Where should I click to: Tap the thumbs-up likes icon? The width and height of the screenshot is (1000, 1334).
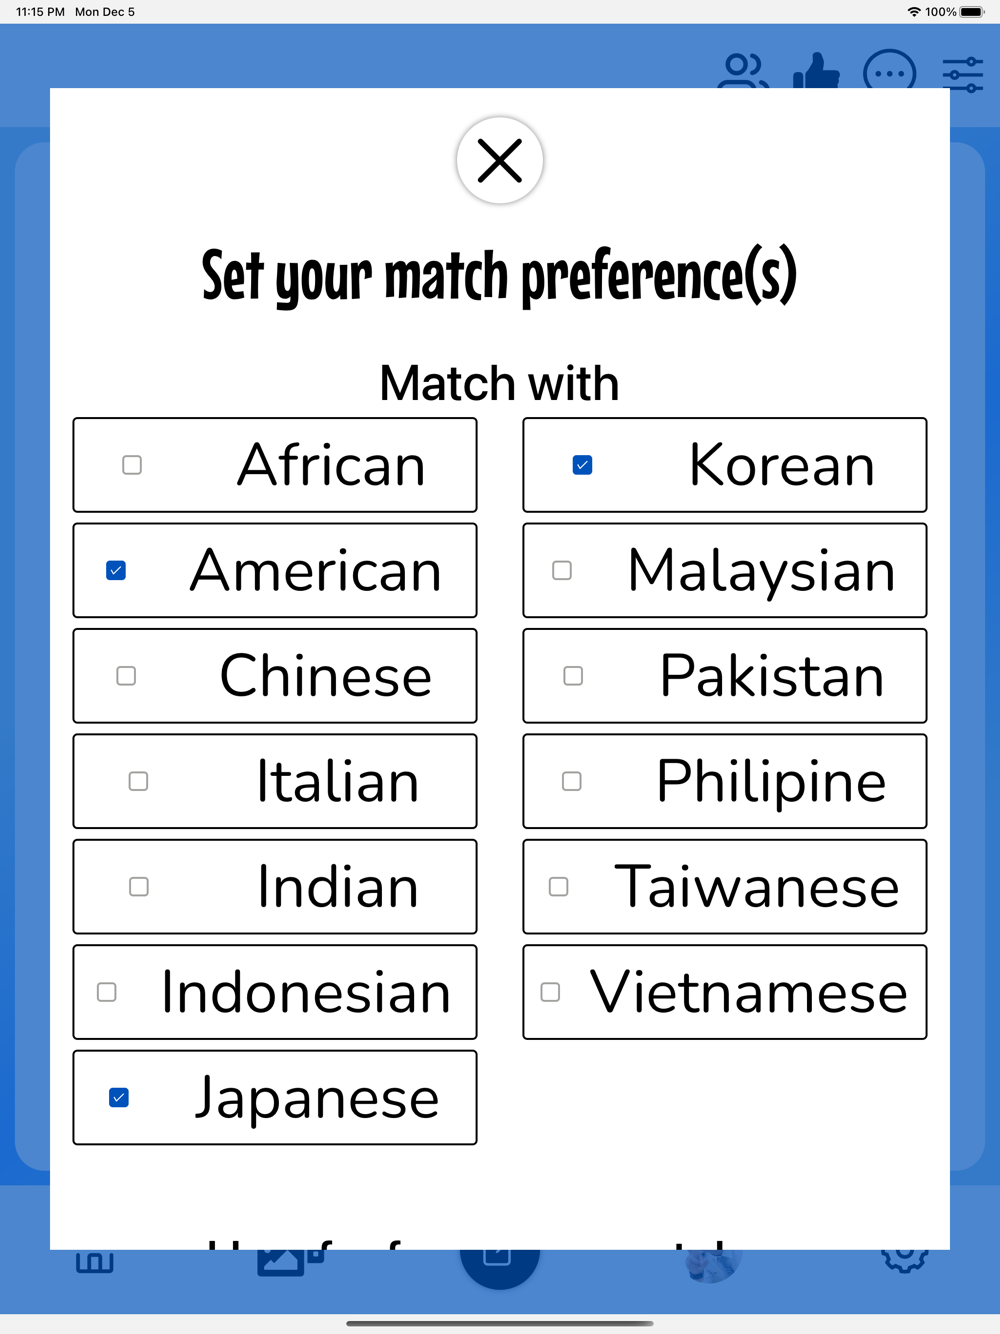pos(816,70)
